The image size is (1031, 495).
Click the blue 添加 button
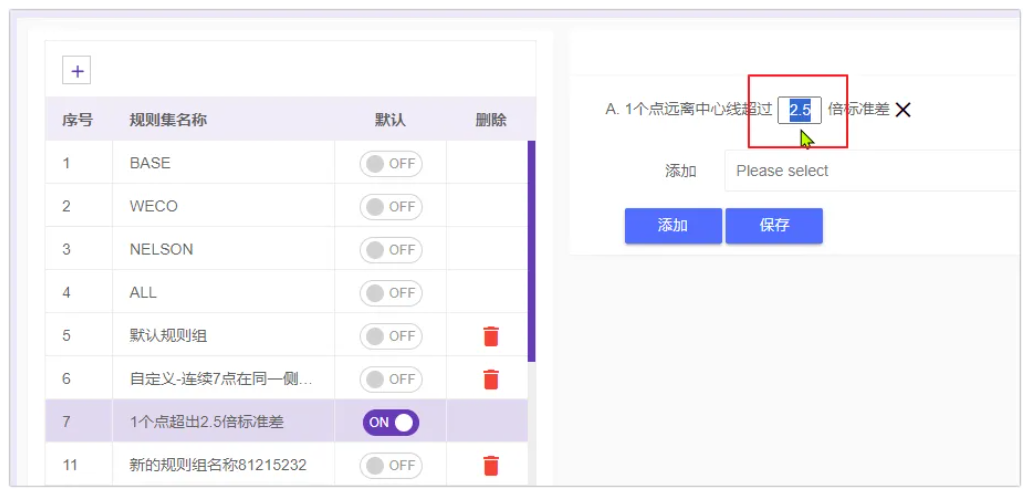coord(673,226)
